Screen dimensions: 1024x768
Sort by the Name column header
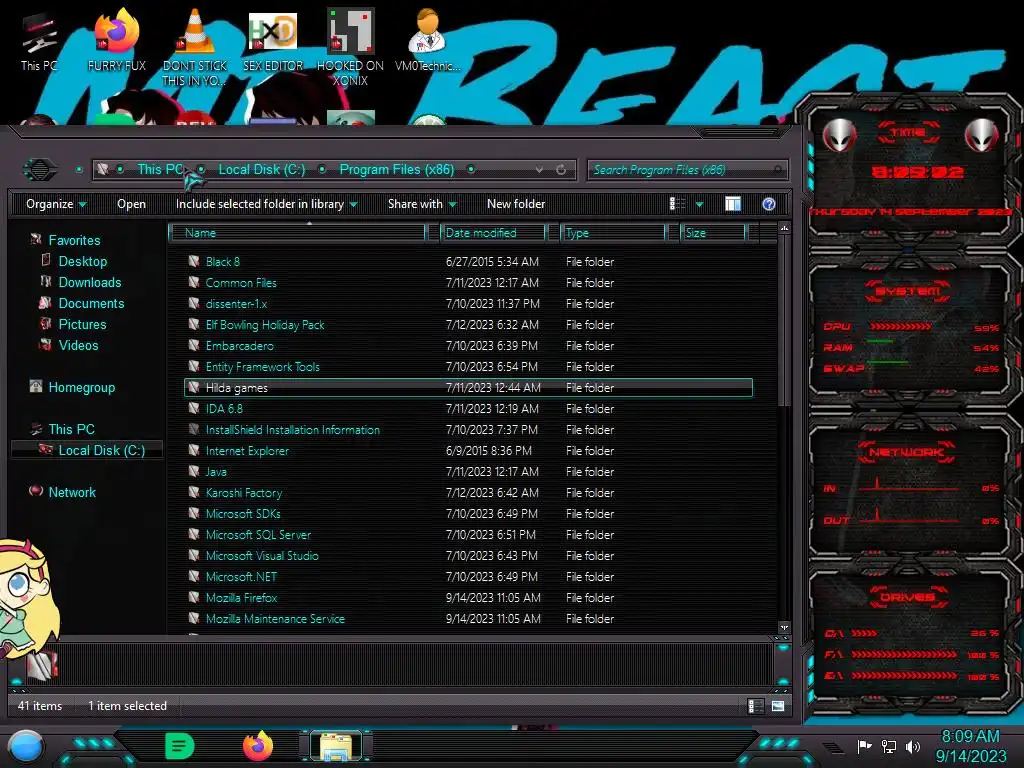(x=297, y=233)
